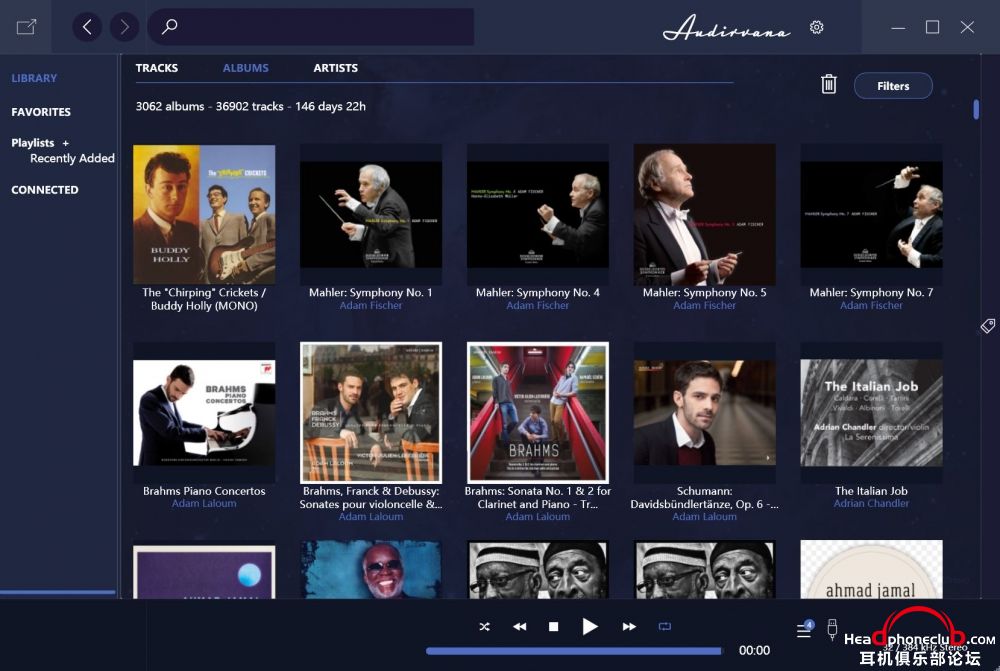Click the 00:00 elapsed time display
This screenshot has height=671, width=1000.
(754, 651)
